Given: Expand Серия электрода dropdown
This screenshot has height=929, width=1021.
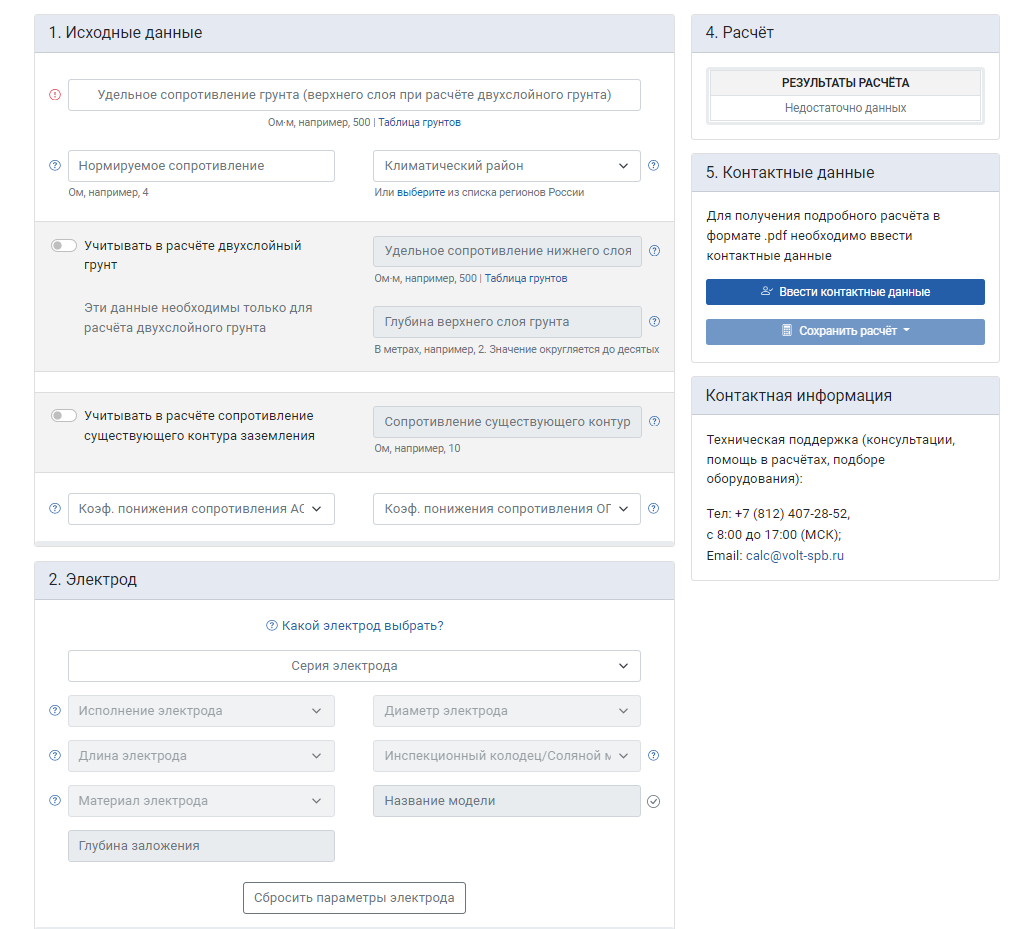Looking at the screenshot, I should point(354,666).
